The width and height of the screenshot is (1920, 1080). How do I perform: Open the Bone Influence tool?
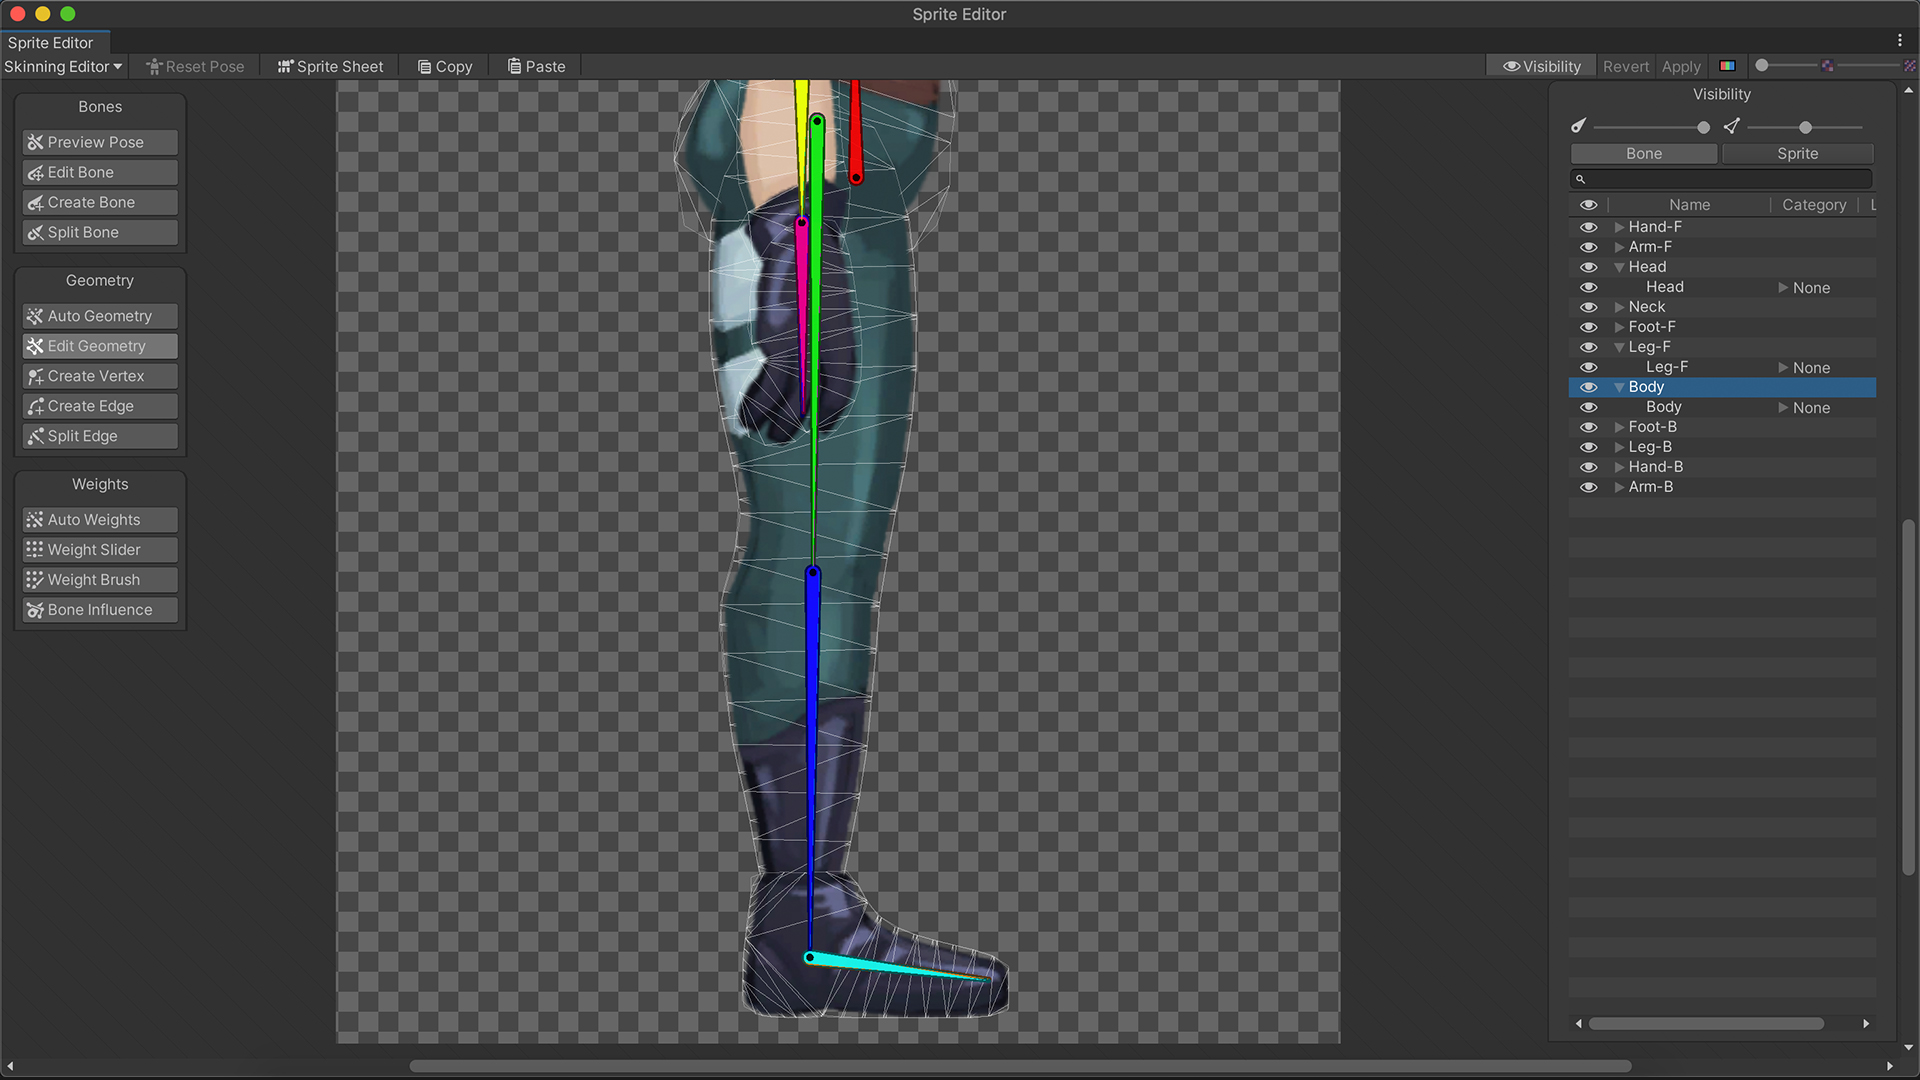click(98, 609)
